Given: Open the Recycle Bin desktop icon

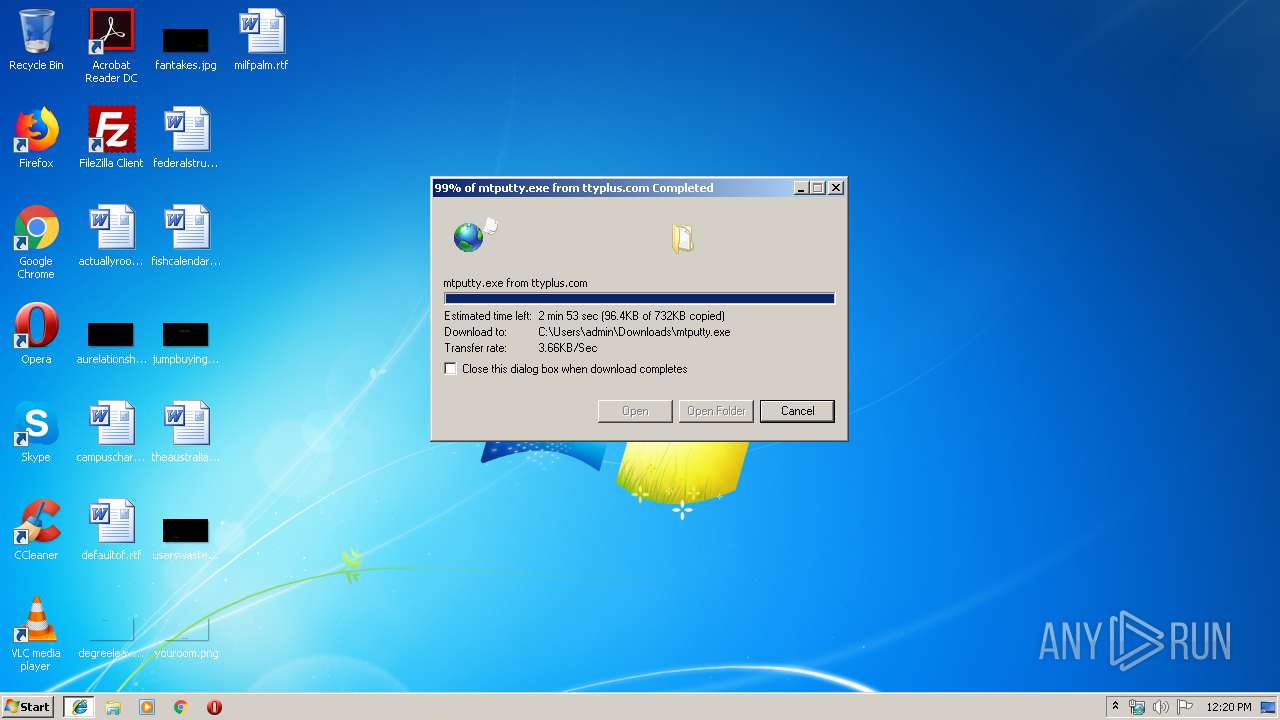Looking at the screenshot, I should pyautogui.click(x=36, y=40).
